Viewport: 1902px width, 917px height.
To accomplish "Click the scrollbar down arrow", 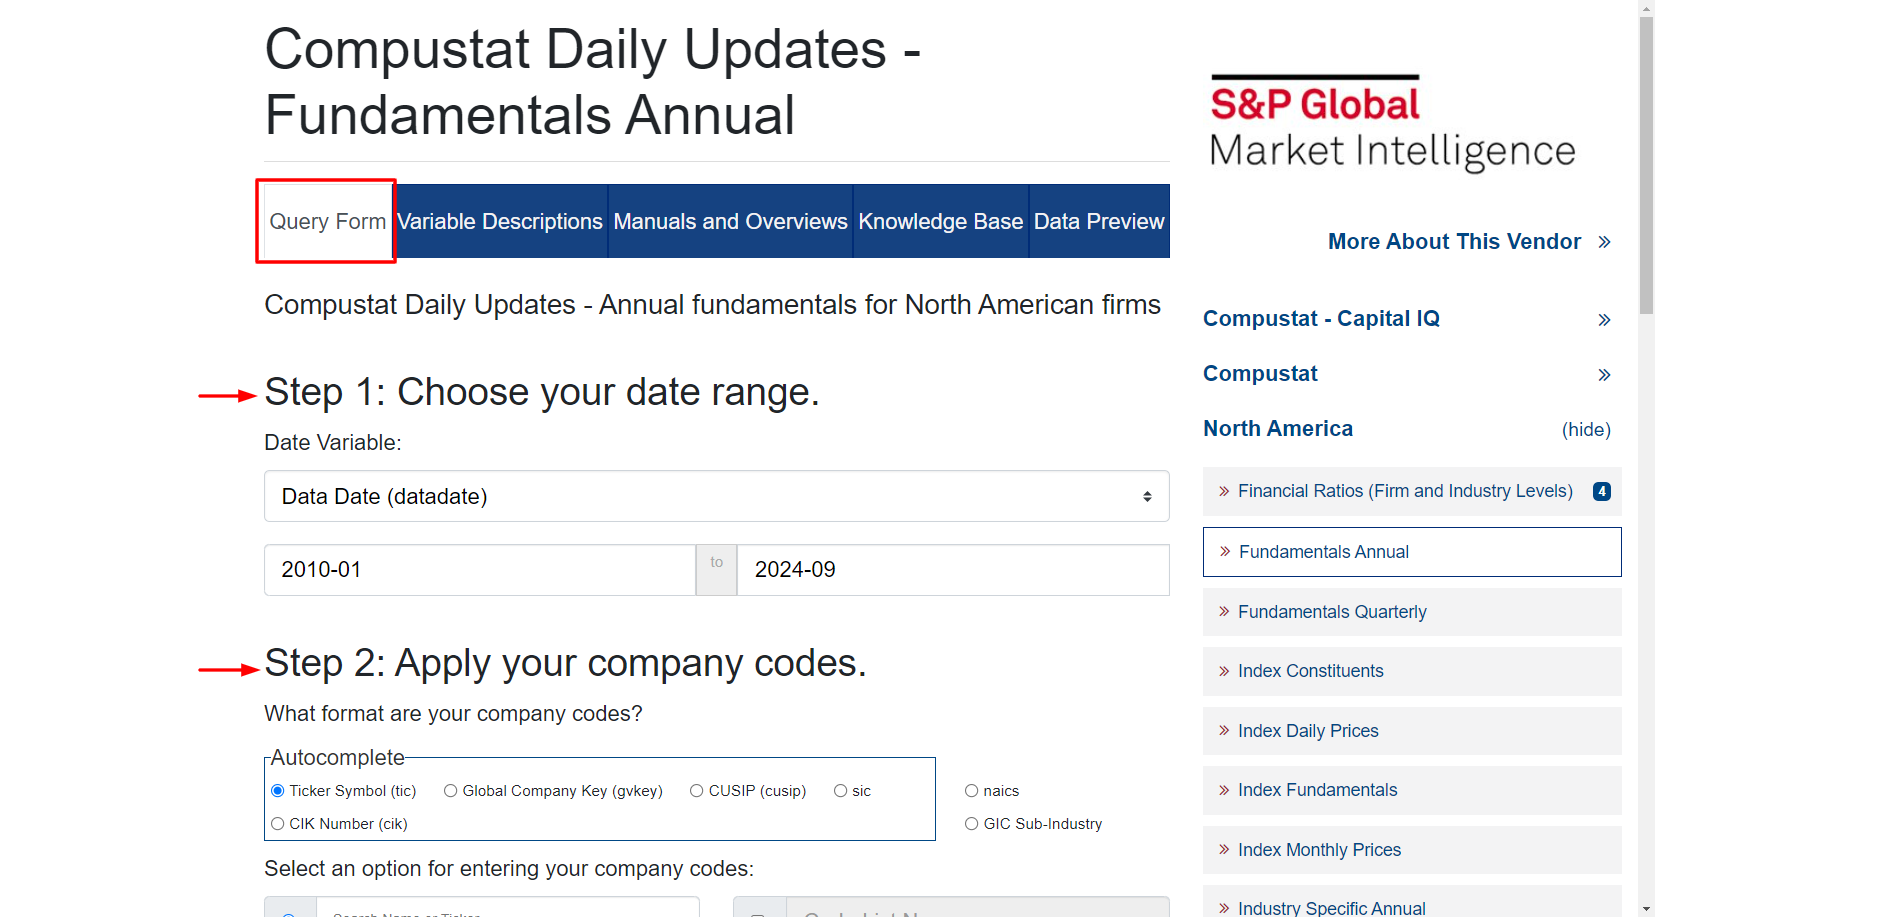I will tap(1646, 909).
